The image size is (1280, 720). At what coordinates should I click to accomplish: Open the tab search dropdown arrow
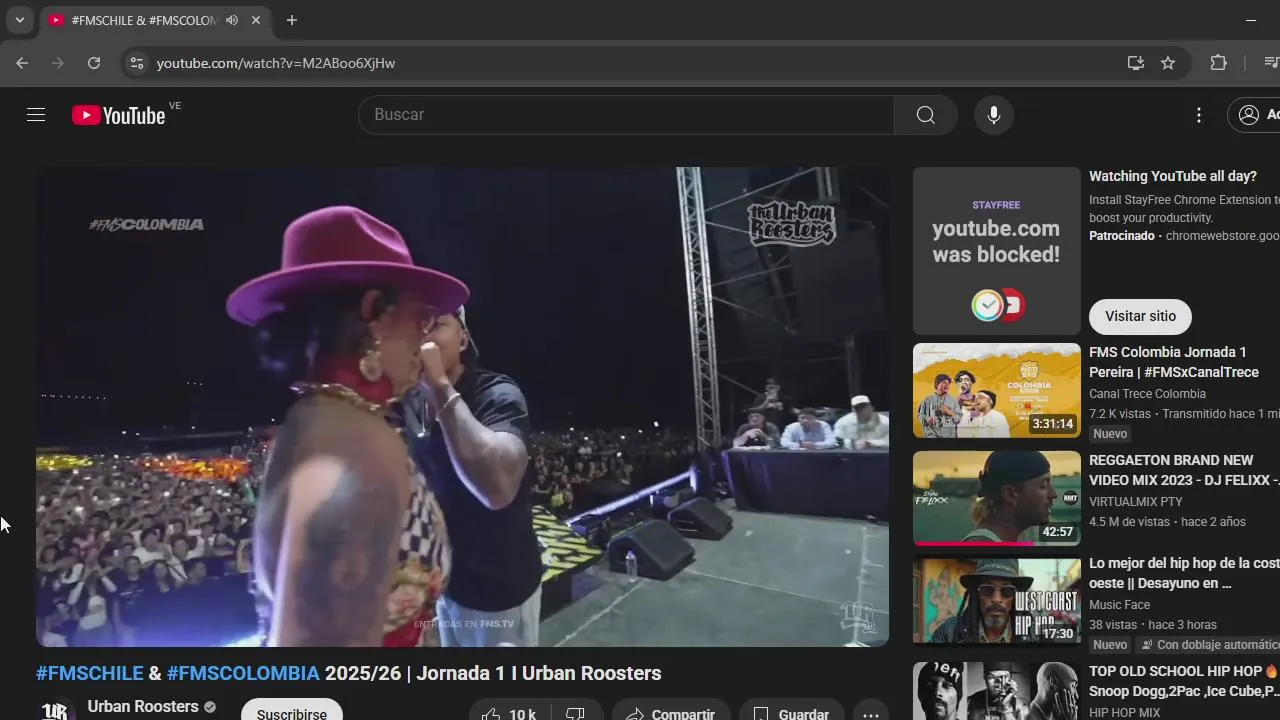click(x=19, y=20)
